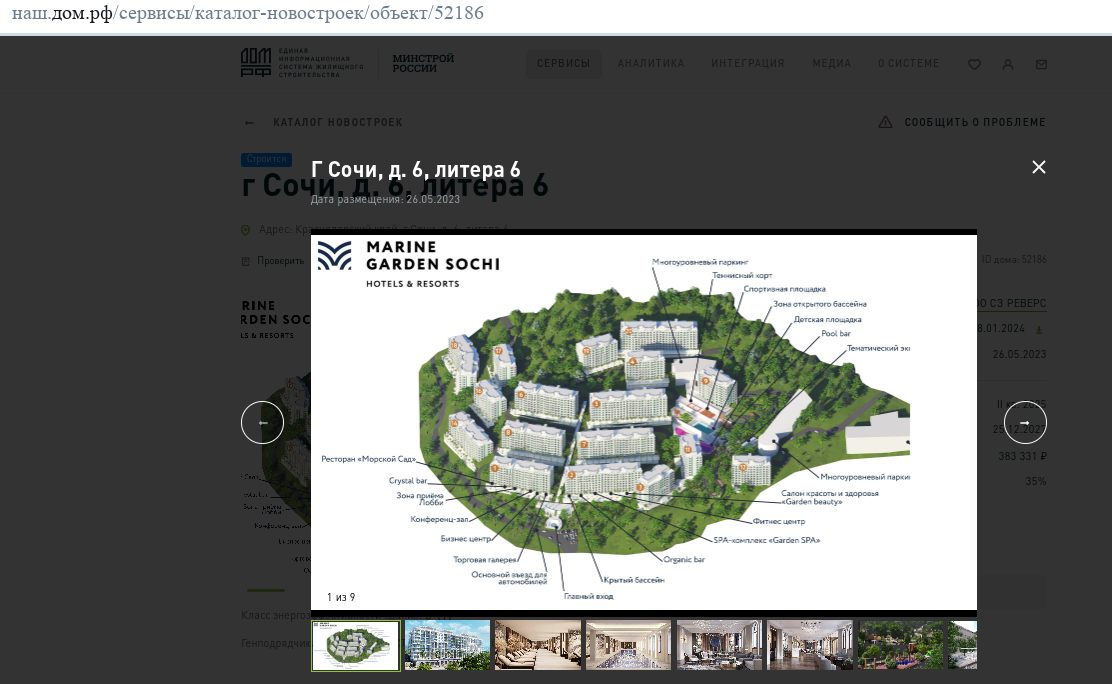This screenshot has height=684, width=1112.
Task: Click the СЗ РЕВЕРС developer link
Action: (1011, 303)
